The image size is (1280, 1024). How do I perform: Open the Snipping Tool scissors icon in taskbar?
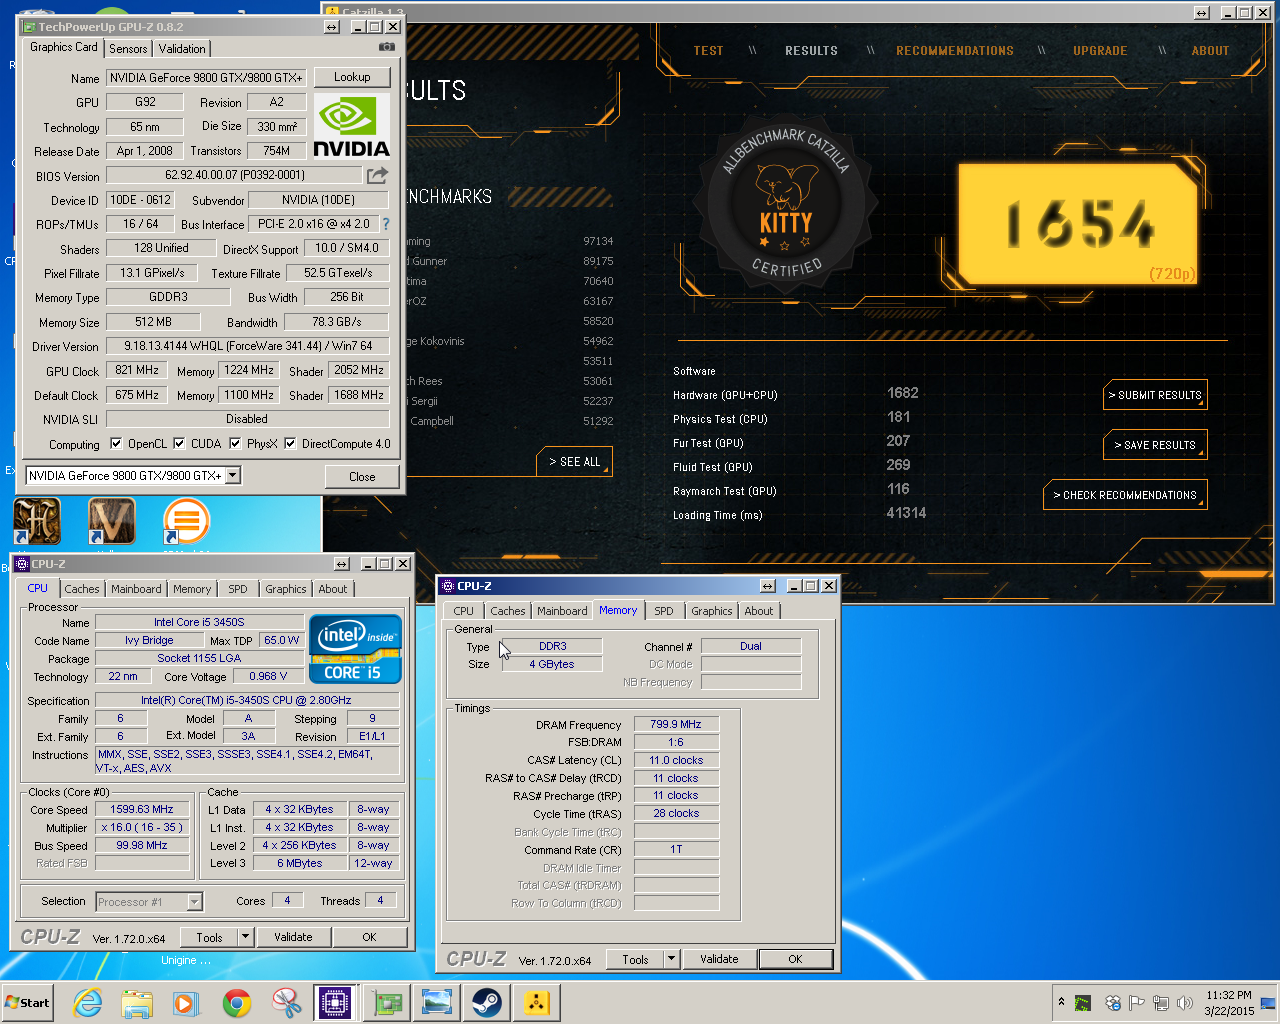tap(286, 1003)
